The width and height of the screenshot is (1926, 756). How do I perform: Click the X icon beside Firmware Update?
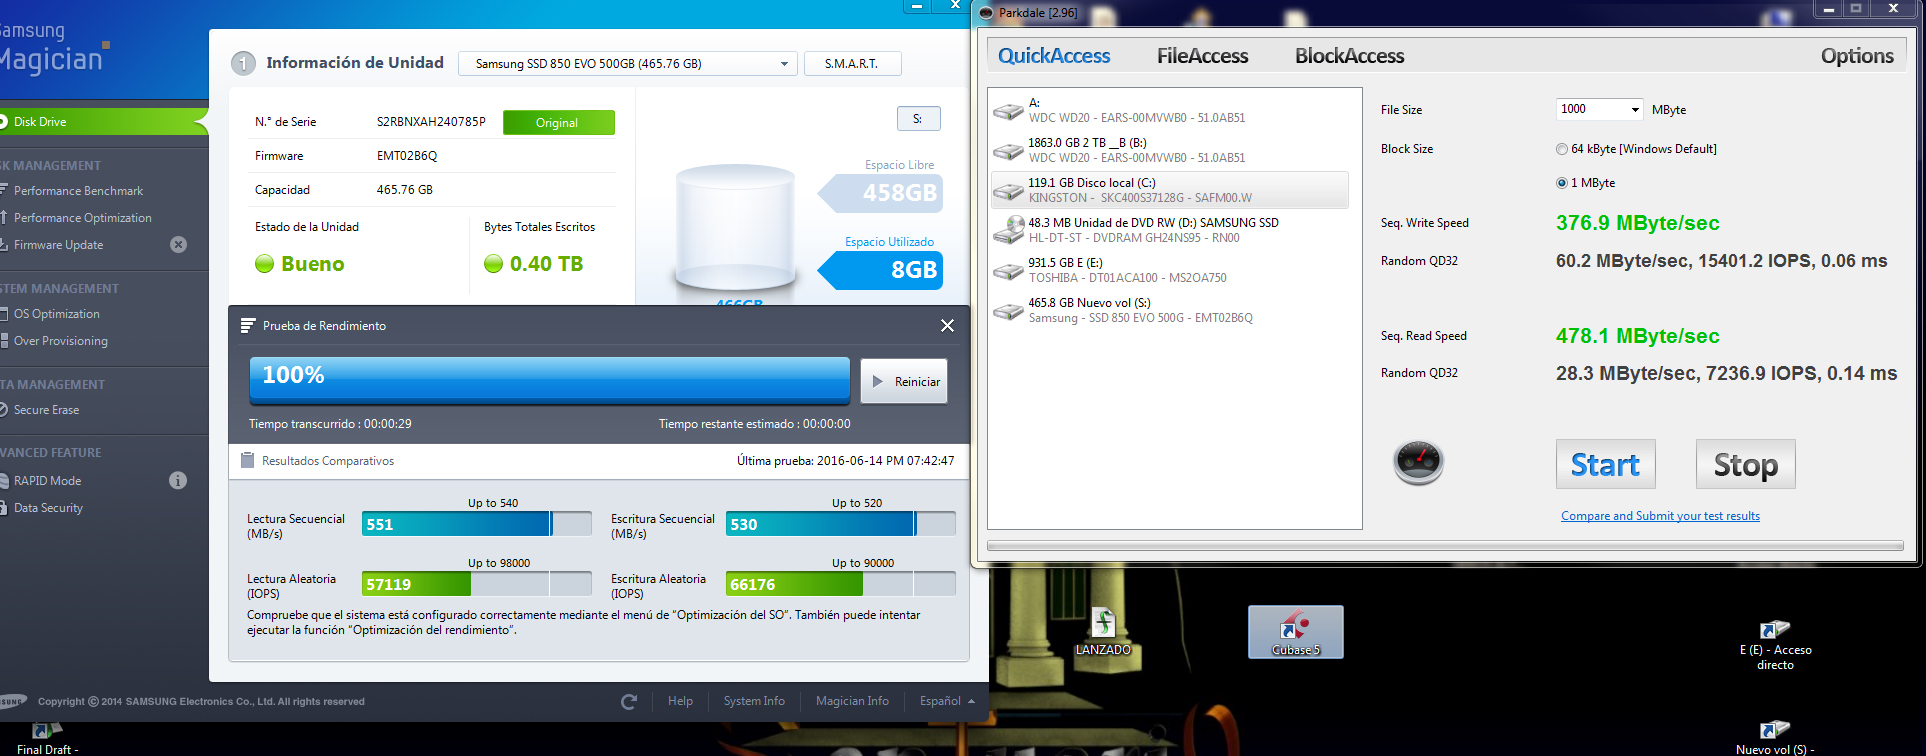(x=178, y=245)
